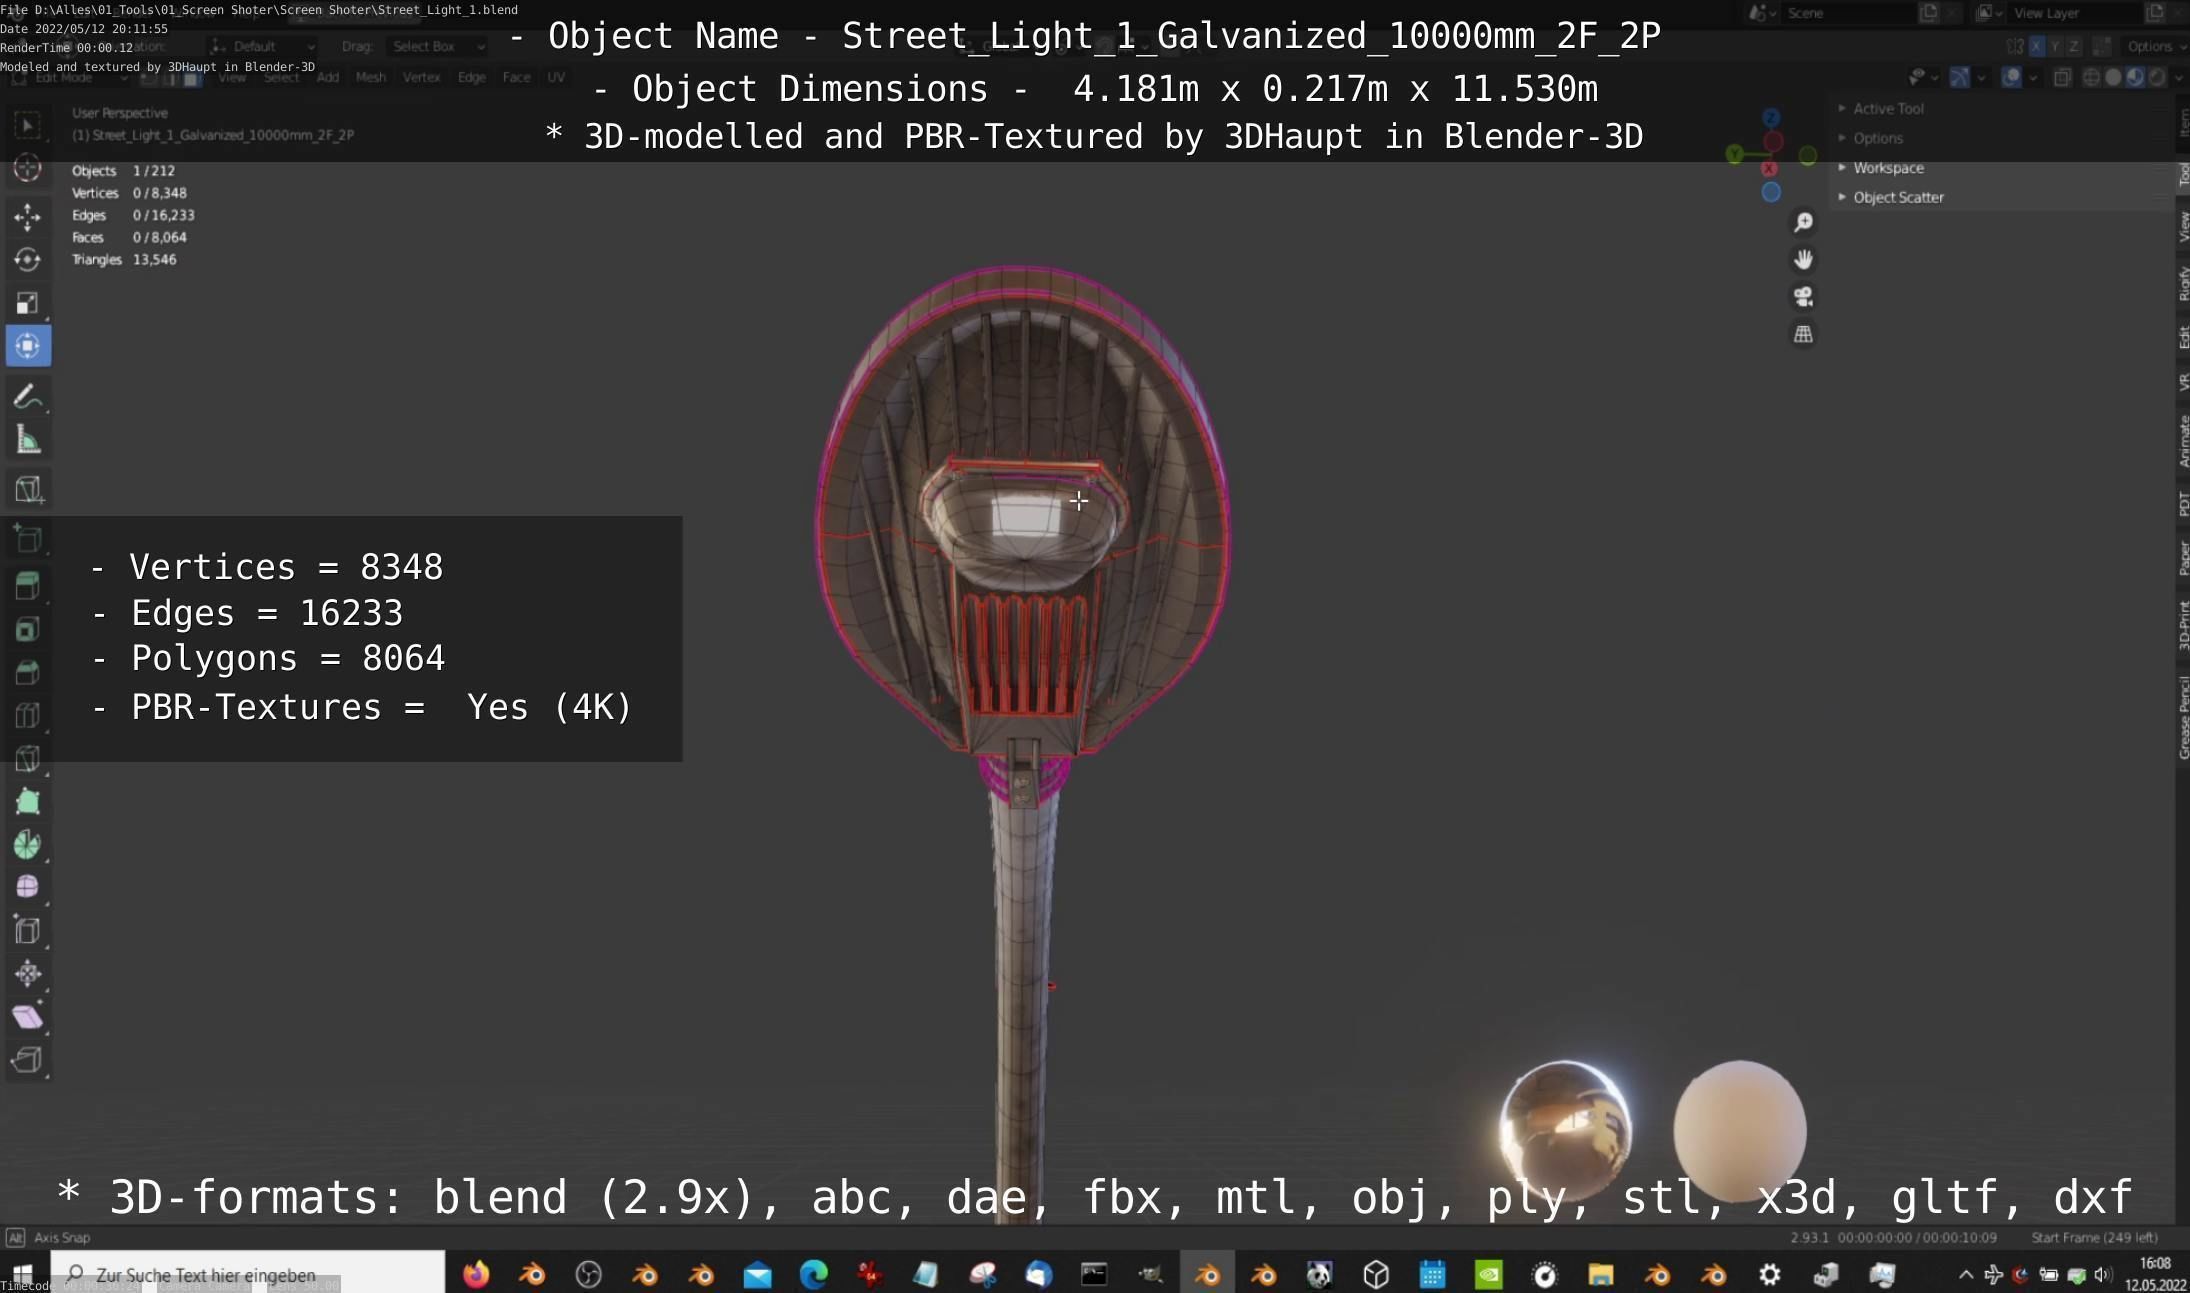The width and height of the screenshot is (2190, 1293).
Task: Switch to rendered viewport shading
Action: click(x=2157, y=77)
